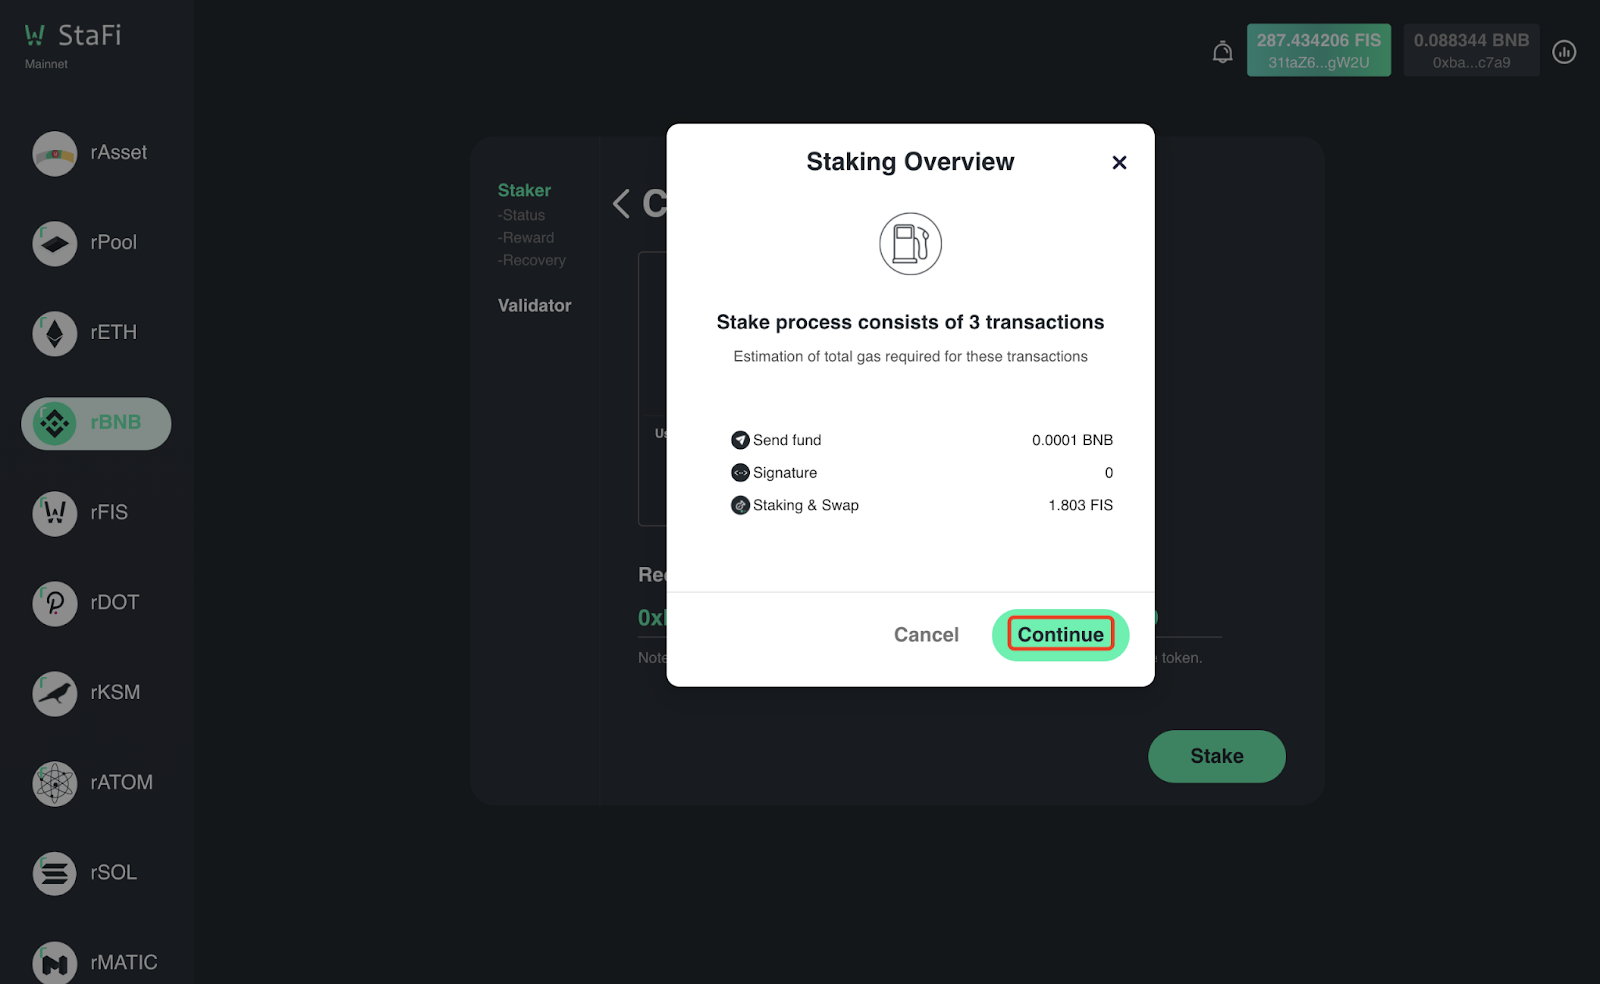The width and height of the screenshot is (1600, 984).
Task: Select the rDOT Polkadot icon
Action: click(55, 604)
